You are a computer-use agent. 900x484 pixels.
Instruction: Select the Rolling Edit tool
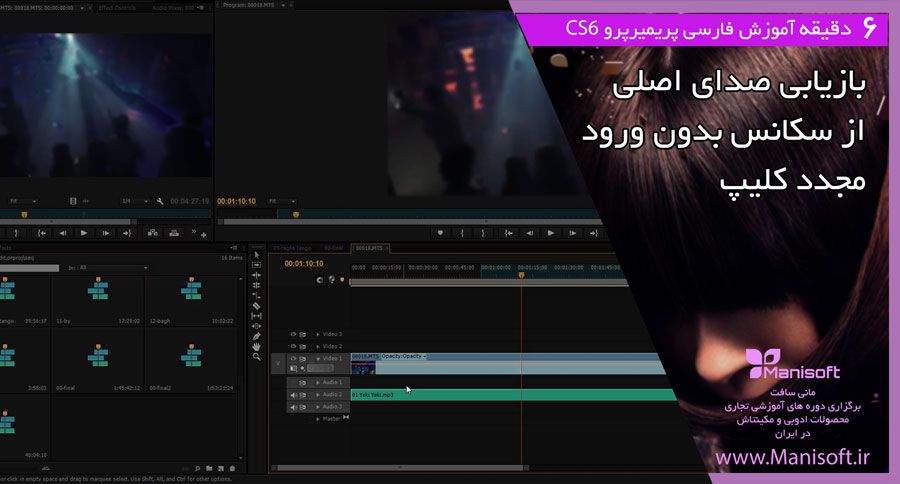[x=257, y=285]
